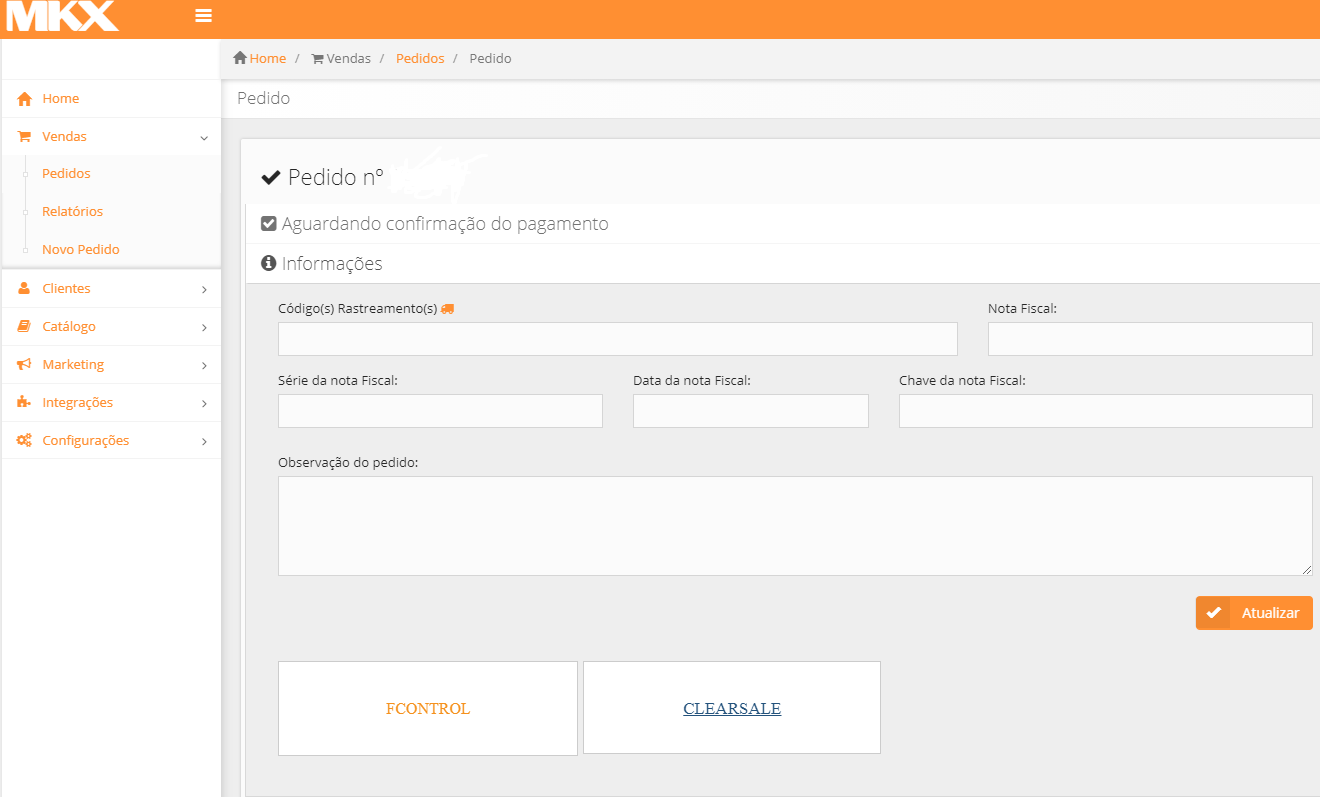Image resolution: width=1320 pixels, height=797 pixels.
Task: Select Novo Pedido in the sidebar
Action: pyautogui.click(x=80, y=250)
